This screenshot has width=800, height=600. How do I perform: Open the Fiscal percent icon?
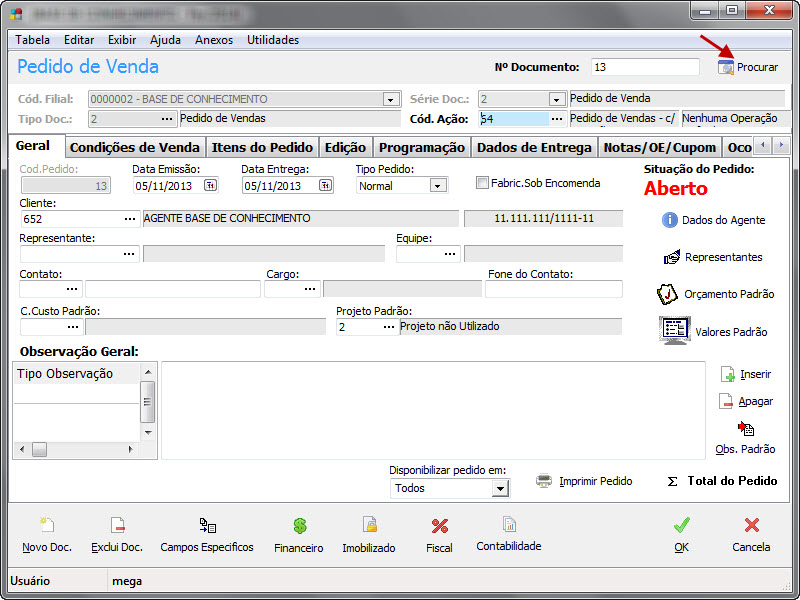tap(439, 526)
